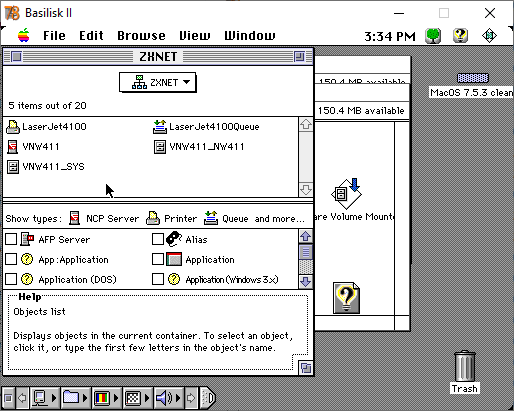This screenshot has width=514, height=411.
Task: Select the LaserJet4100 printer object
Action: pos(47,127)
